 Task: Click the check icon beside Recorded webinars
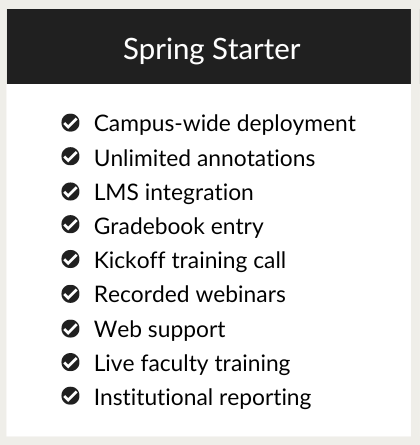pyautogui.click(x=70, y=294)
